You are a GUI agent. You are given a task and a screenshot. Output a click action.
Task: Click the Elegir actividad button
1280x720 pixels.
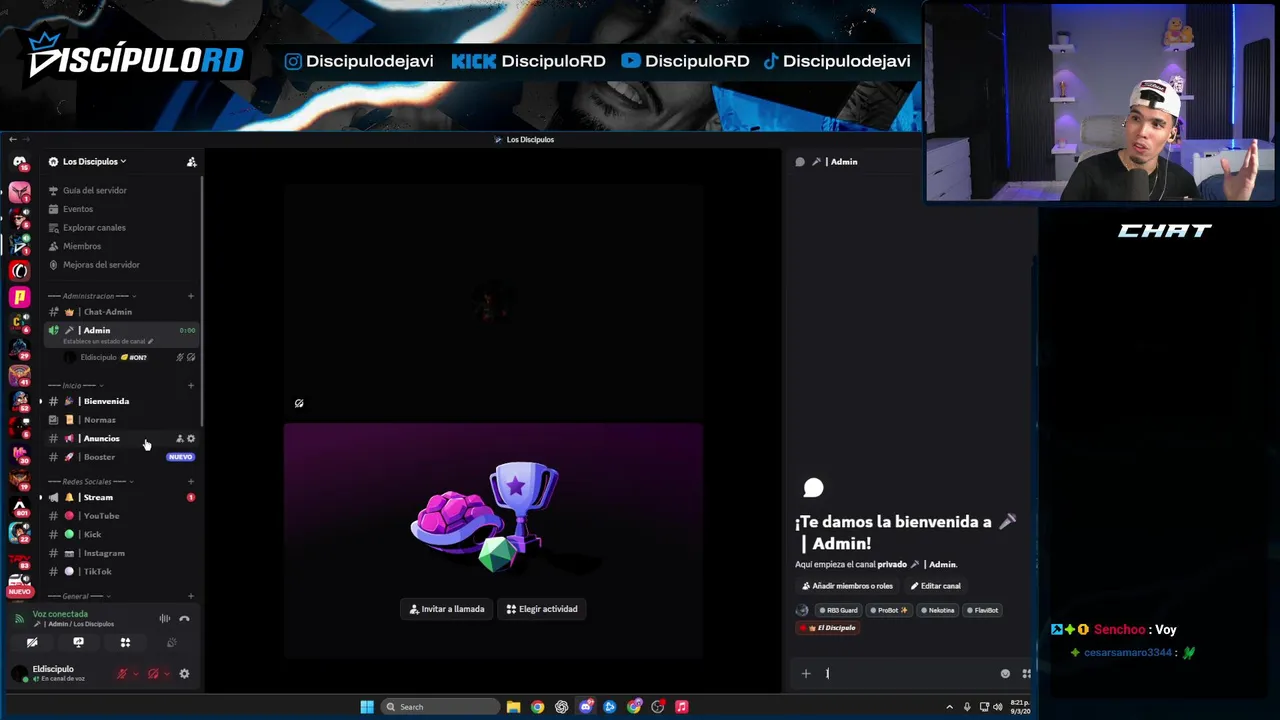coord(542,609)
